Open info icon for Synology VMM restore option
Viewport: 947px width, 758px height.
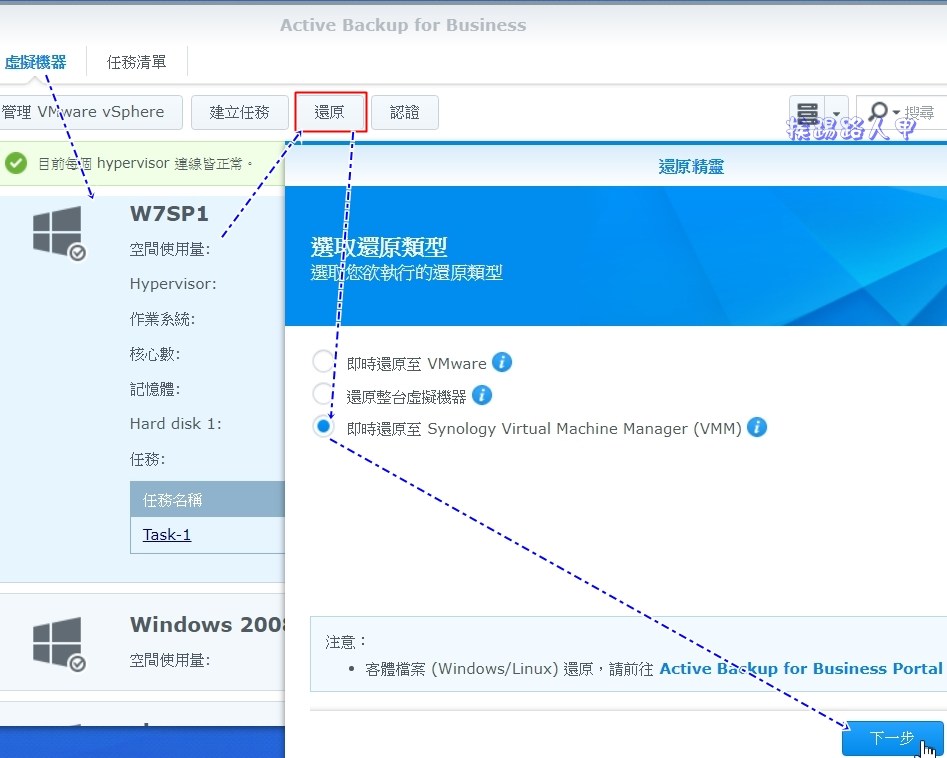pyautogui.click(x=757, y=427)
